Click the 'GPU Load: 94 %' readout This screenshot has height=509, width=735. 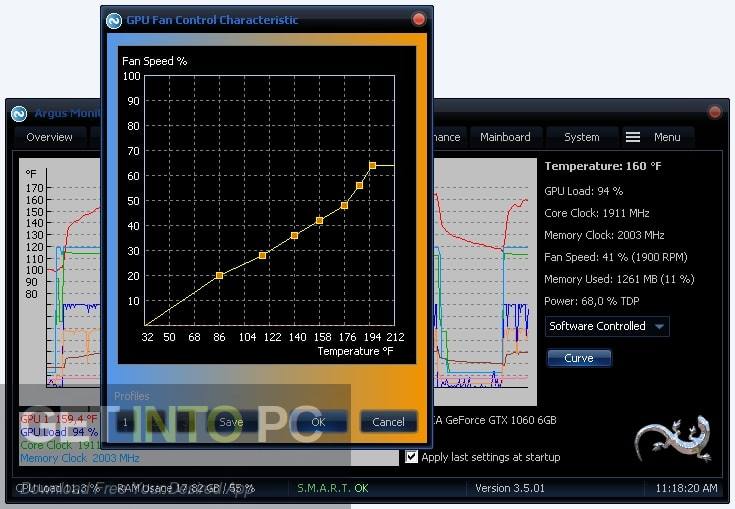pyautogui.click(x=584, y=191)
